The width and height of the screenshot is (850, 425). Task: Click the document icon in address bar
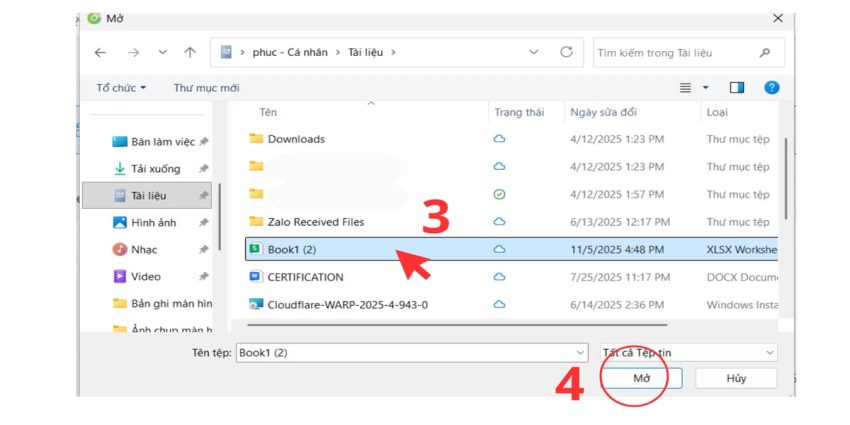(x=226, y=52)
